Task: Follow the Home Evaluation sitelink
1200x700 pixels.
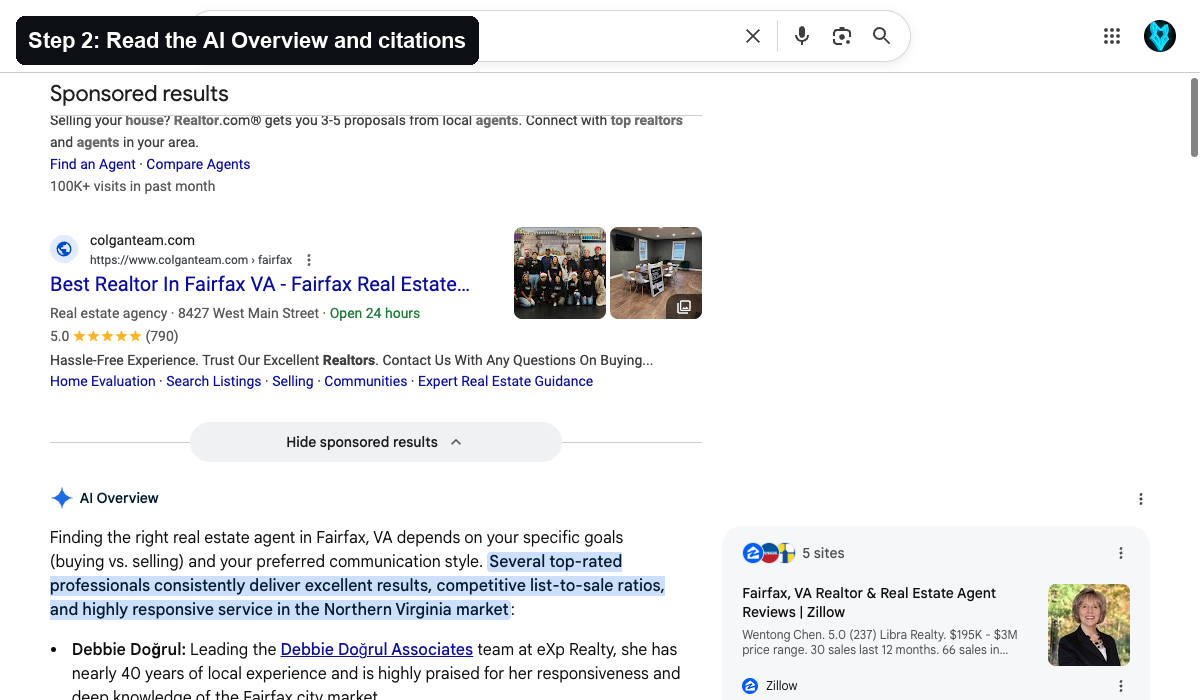Action: [x=103, y=381]
